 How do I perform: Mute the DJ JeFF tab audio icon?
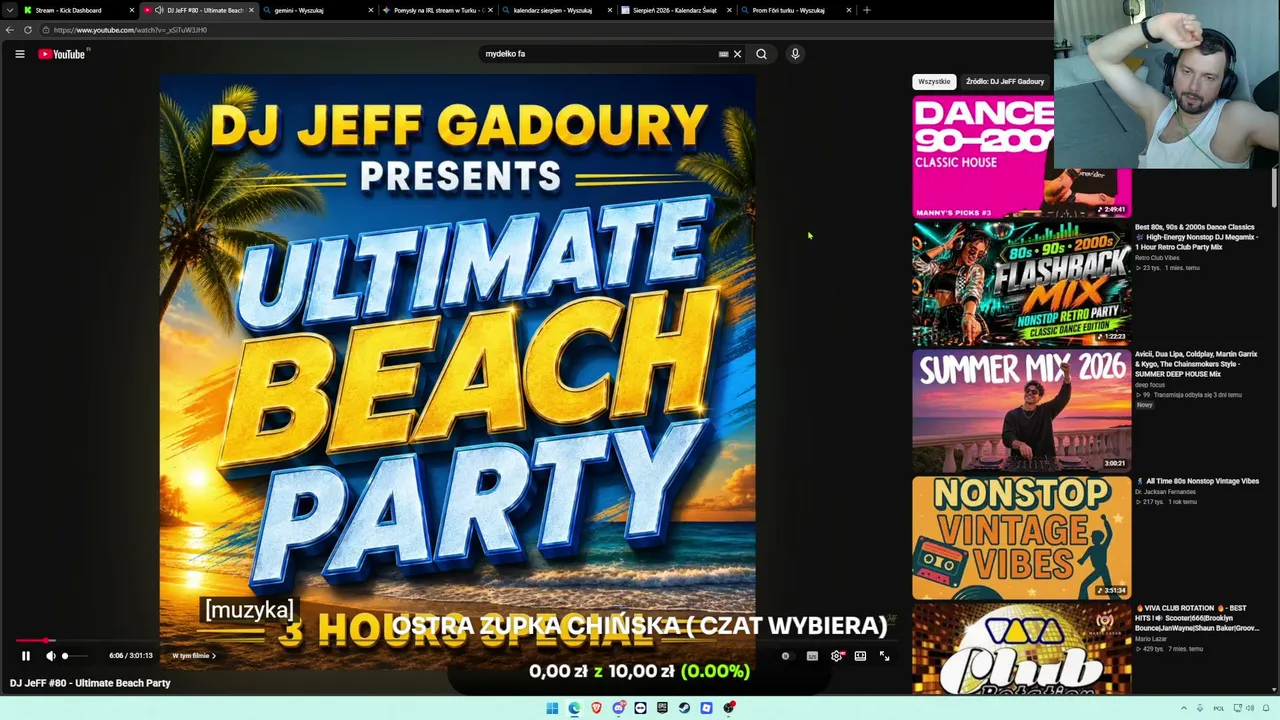159,10
